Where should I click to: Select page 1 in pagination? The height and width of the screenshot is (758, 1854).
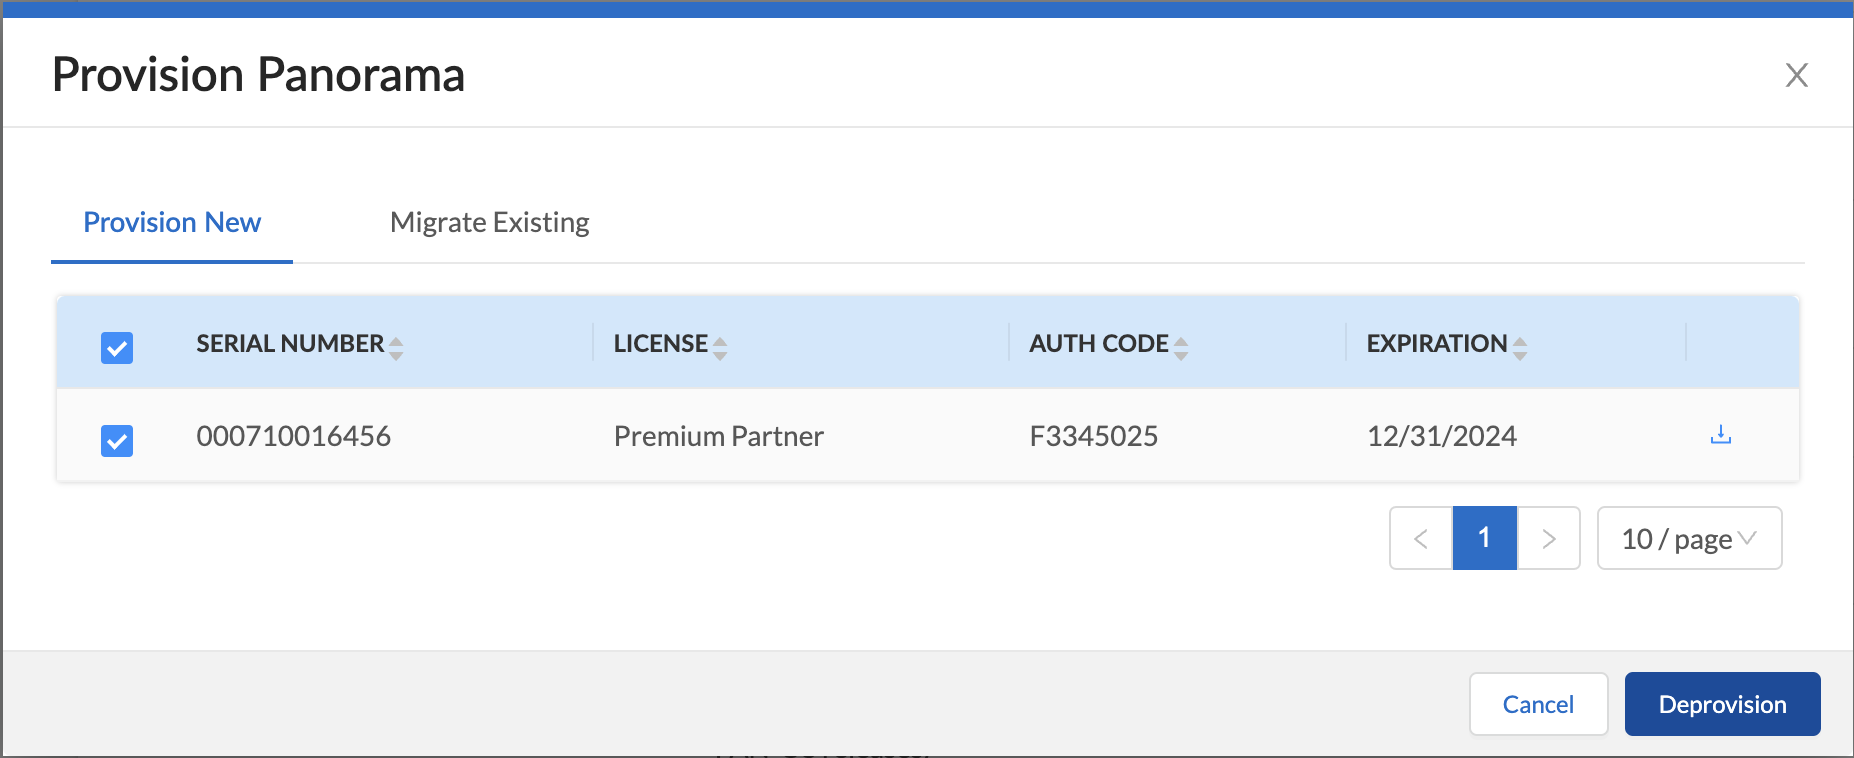pyautogui.click(x=1485, y=539)
